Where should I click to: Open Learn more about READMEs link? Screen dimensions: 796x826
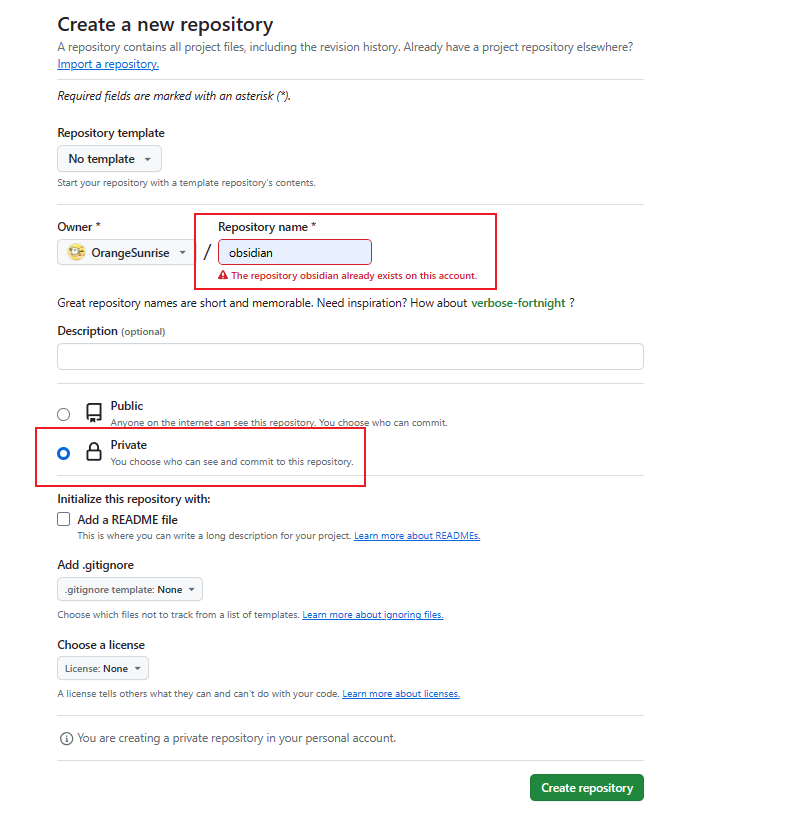click(x=417, y=536)
